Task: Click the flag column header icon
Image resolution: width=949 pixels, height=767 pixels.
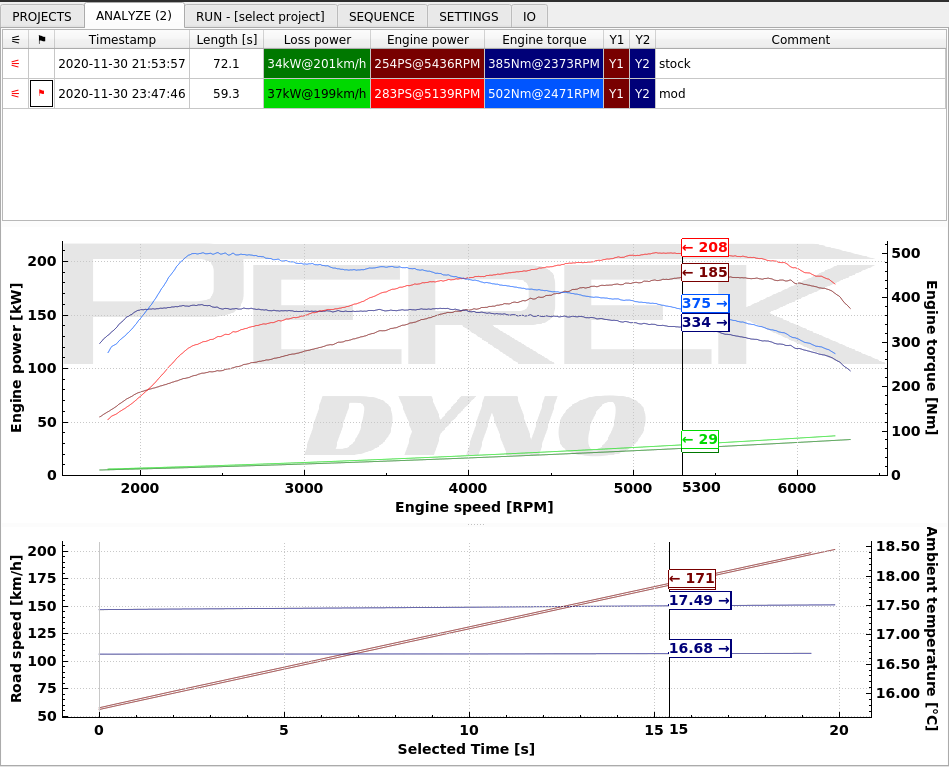Action: pos(42,39)
